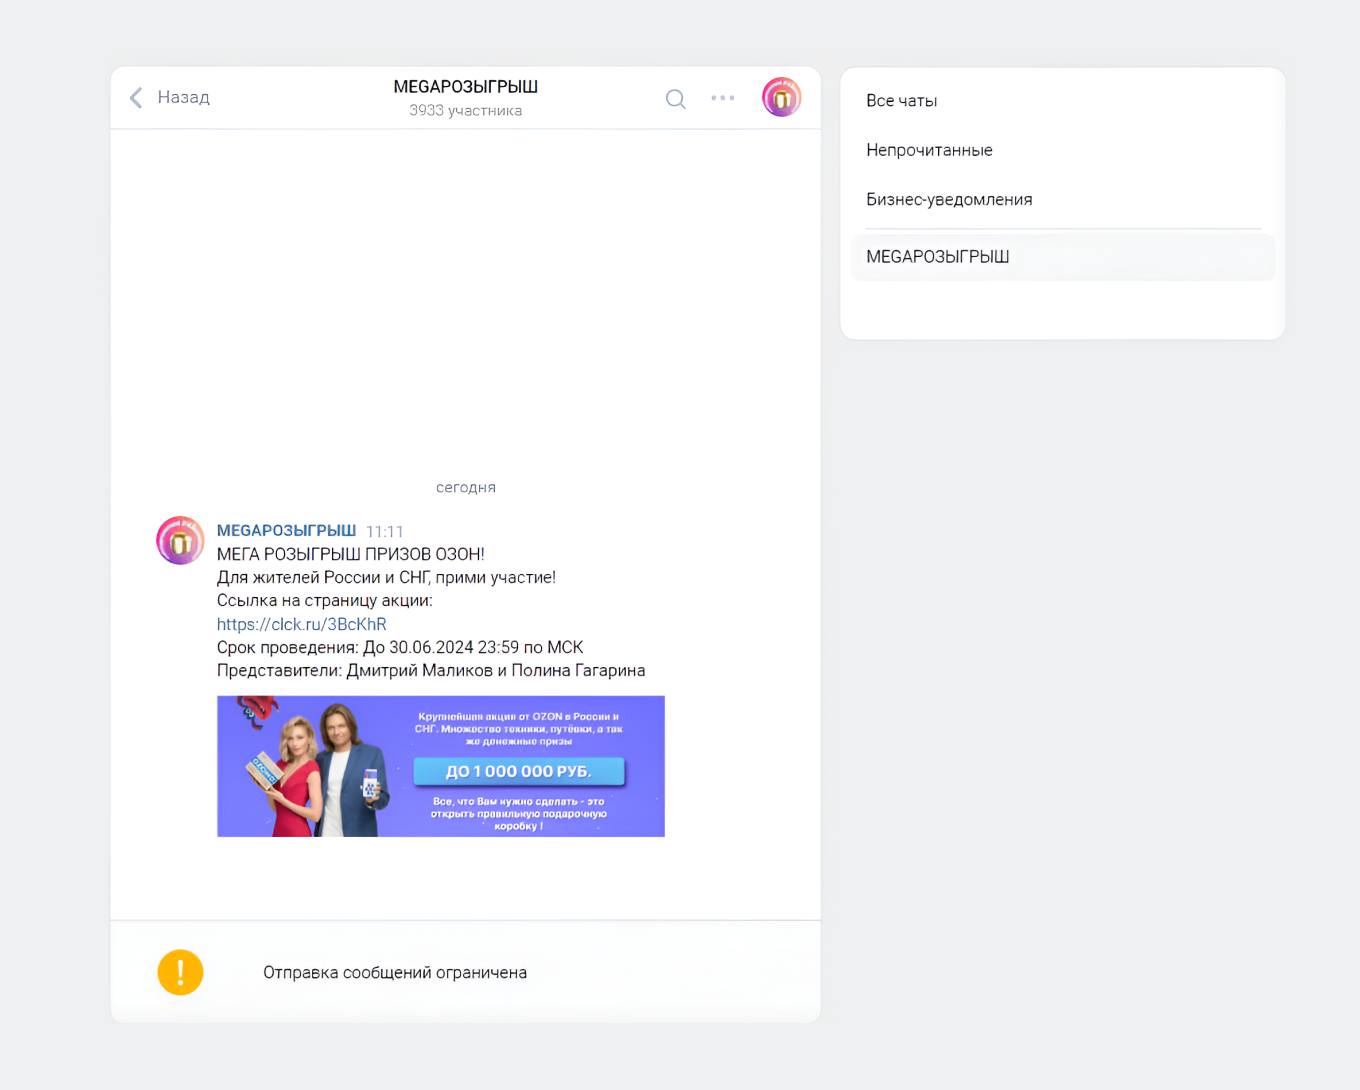Select МЕGAРОЗЫГРЫШ in the chat folder list
Image resolution: width=1360 pixels, height=1090 pixels.
[x=1063, y=257]
